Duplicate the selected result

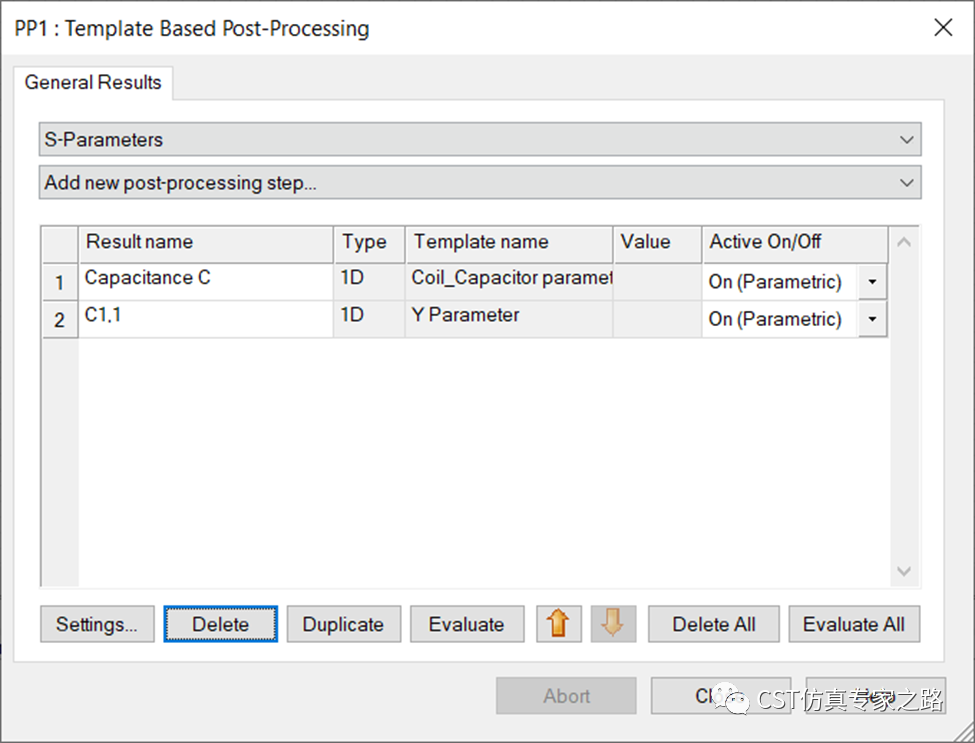click(343, 624)
